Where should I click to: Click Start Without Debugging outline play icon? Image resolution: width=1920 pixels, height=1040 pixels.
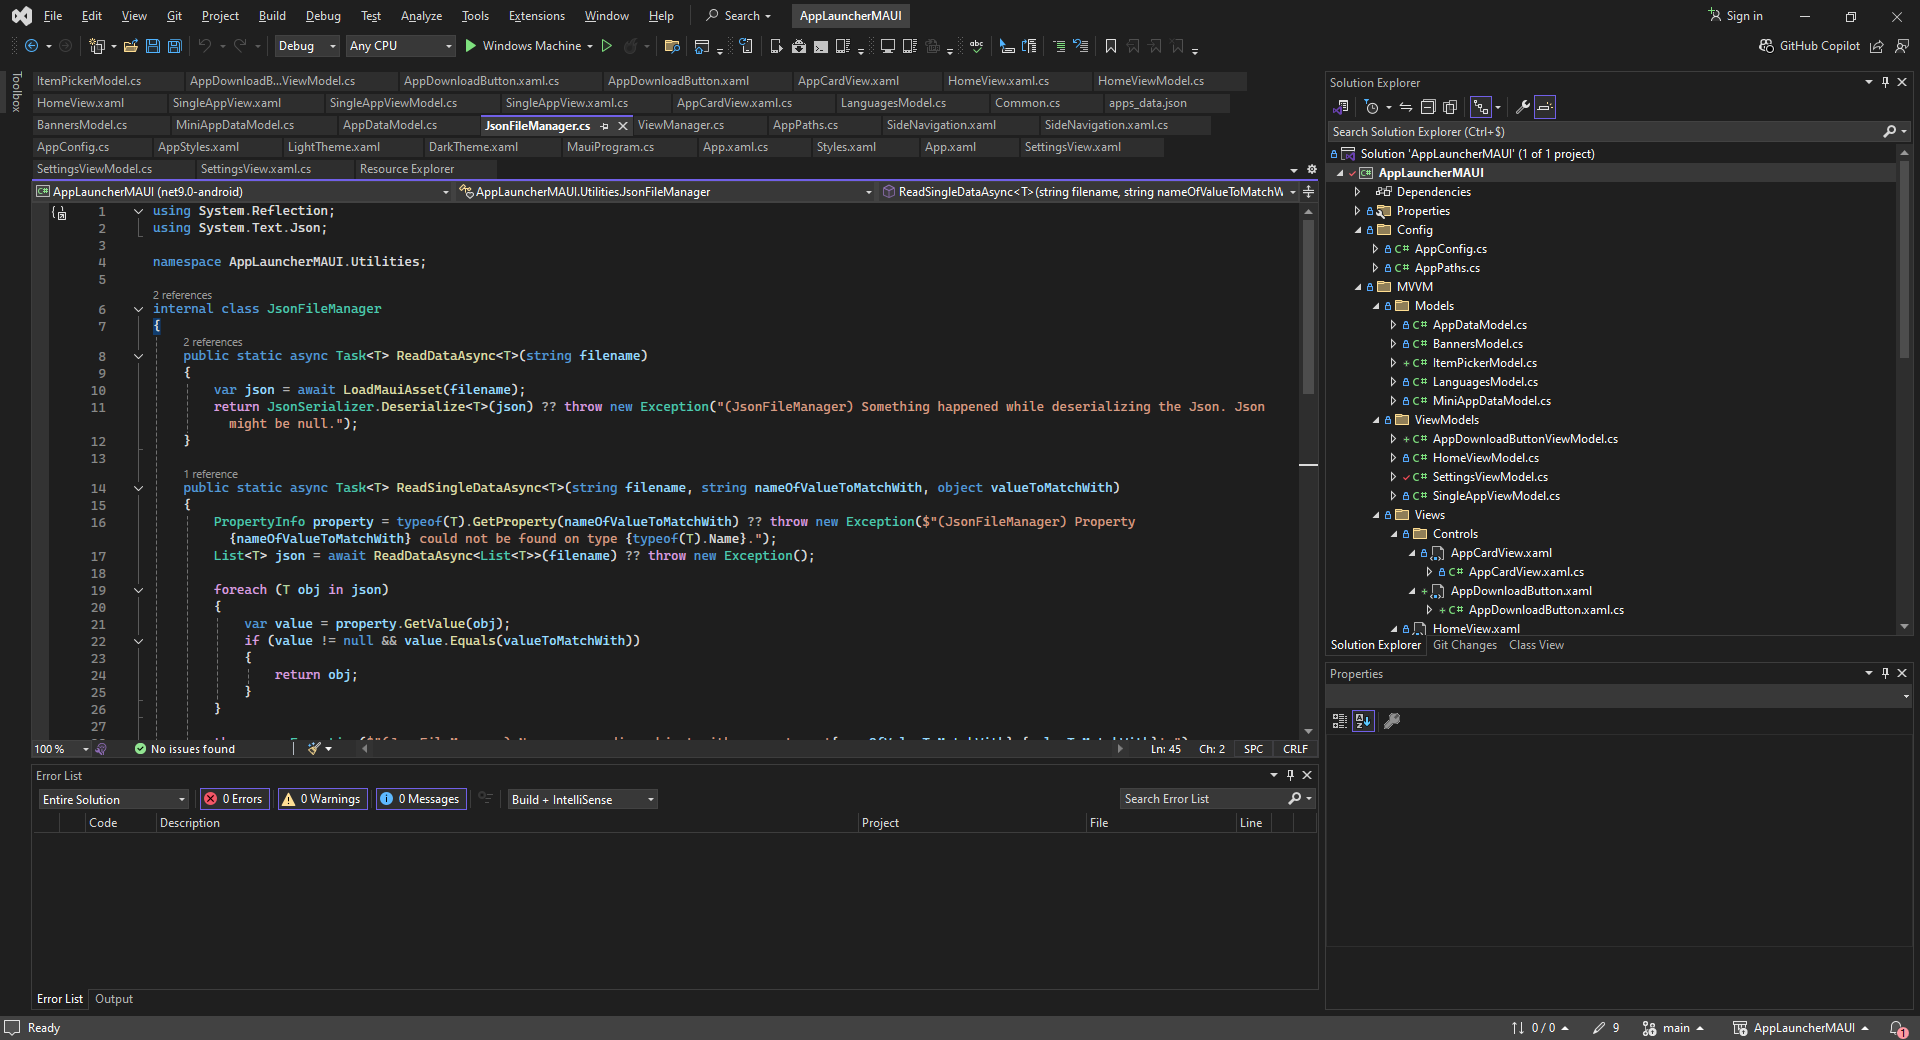[x=606, y=46]
